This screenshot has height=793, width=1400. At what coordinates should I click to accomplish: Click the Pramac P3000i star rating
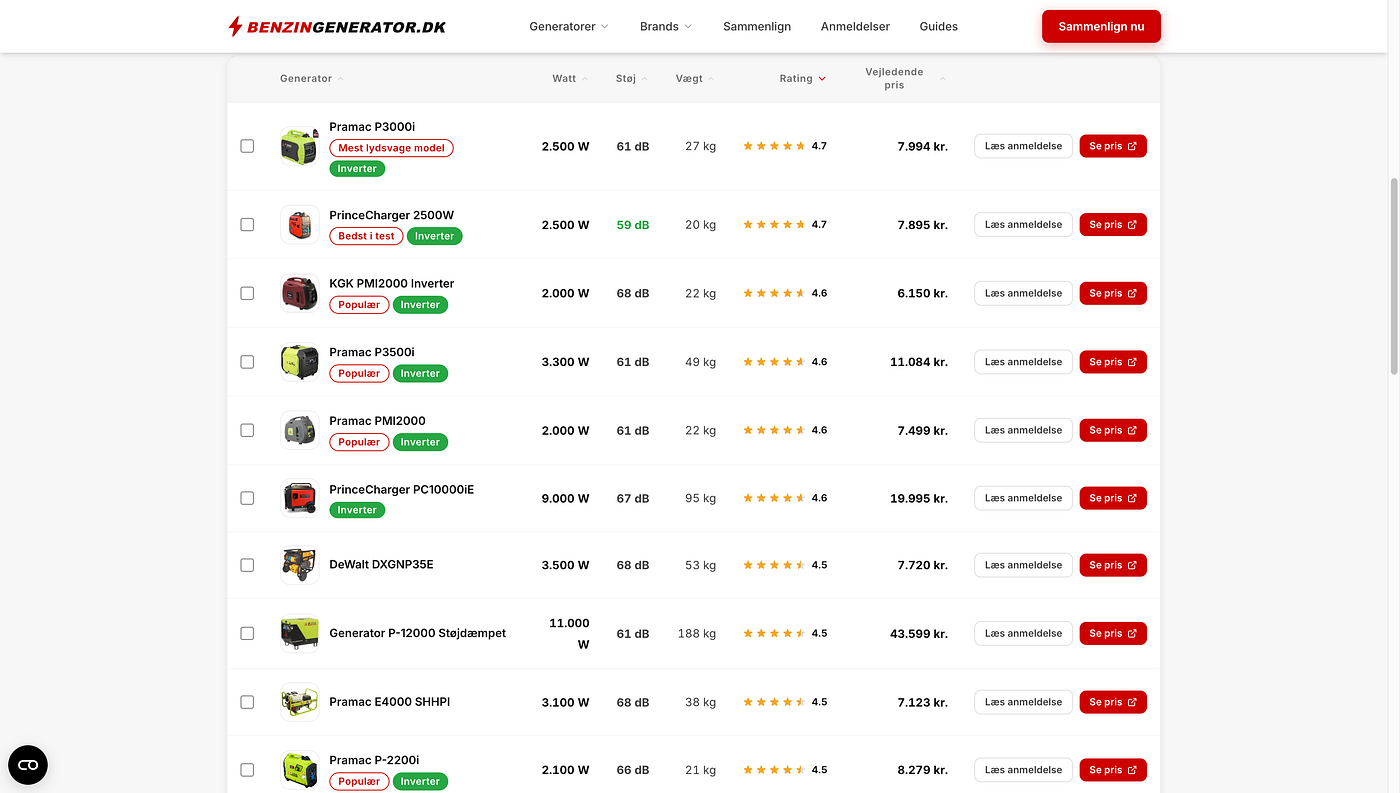[x=774, y=146]
